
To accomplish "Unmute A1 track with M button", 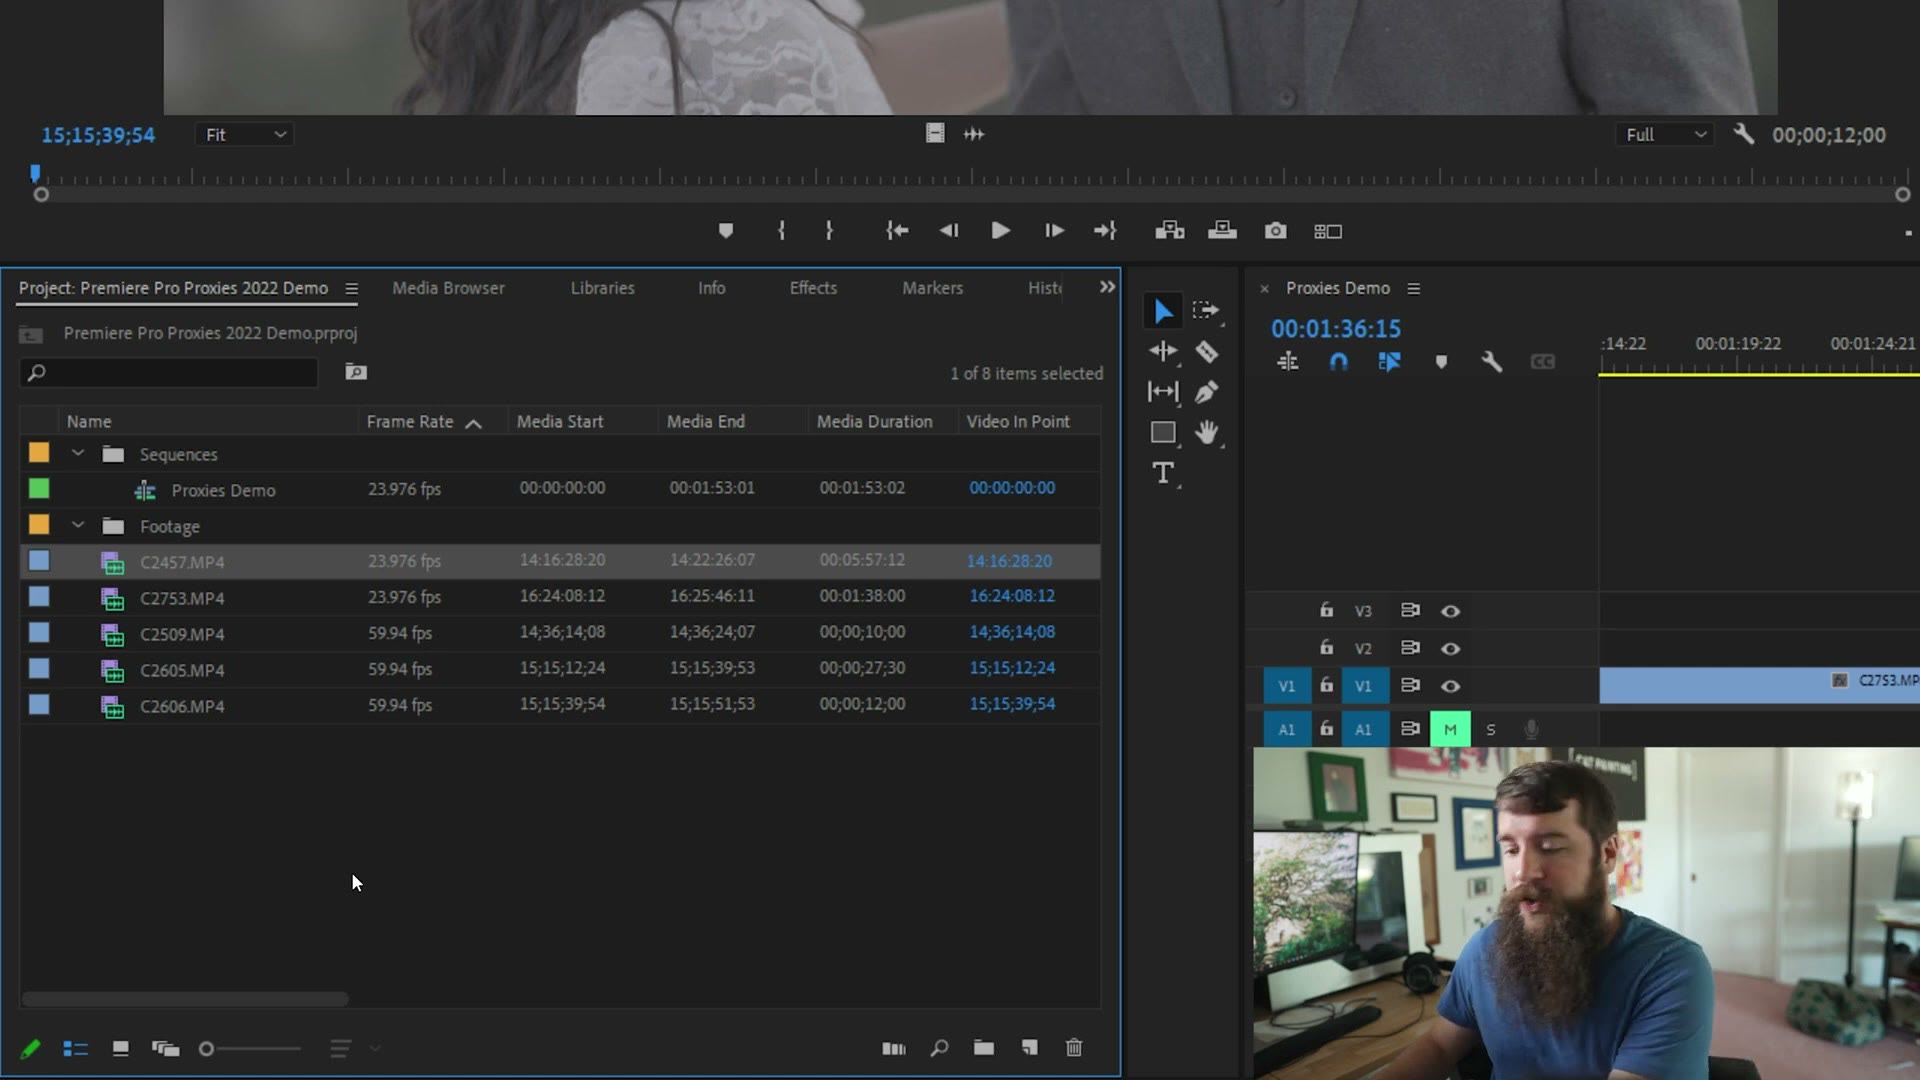I will click(x=1450, y=729).
